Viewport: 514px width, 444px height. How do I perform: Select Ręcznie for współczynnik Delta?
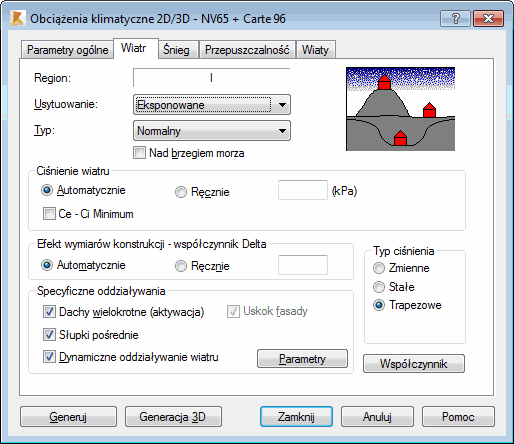coord(181,266)
